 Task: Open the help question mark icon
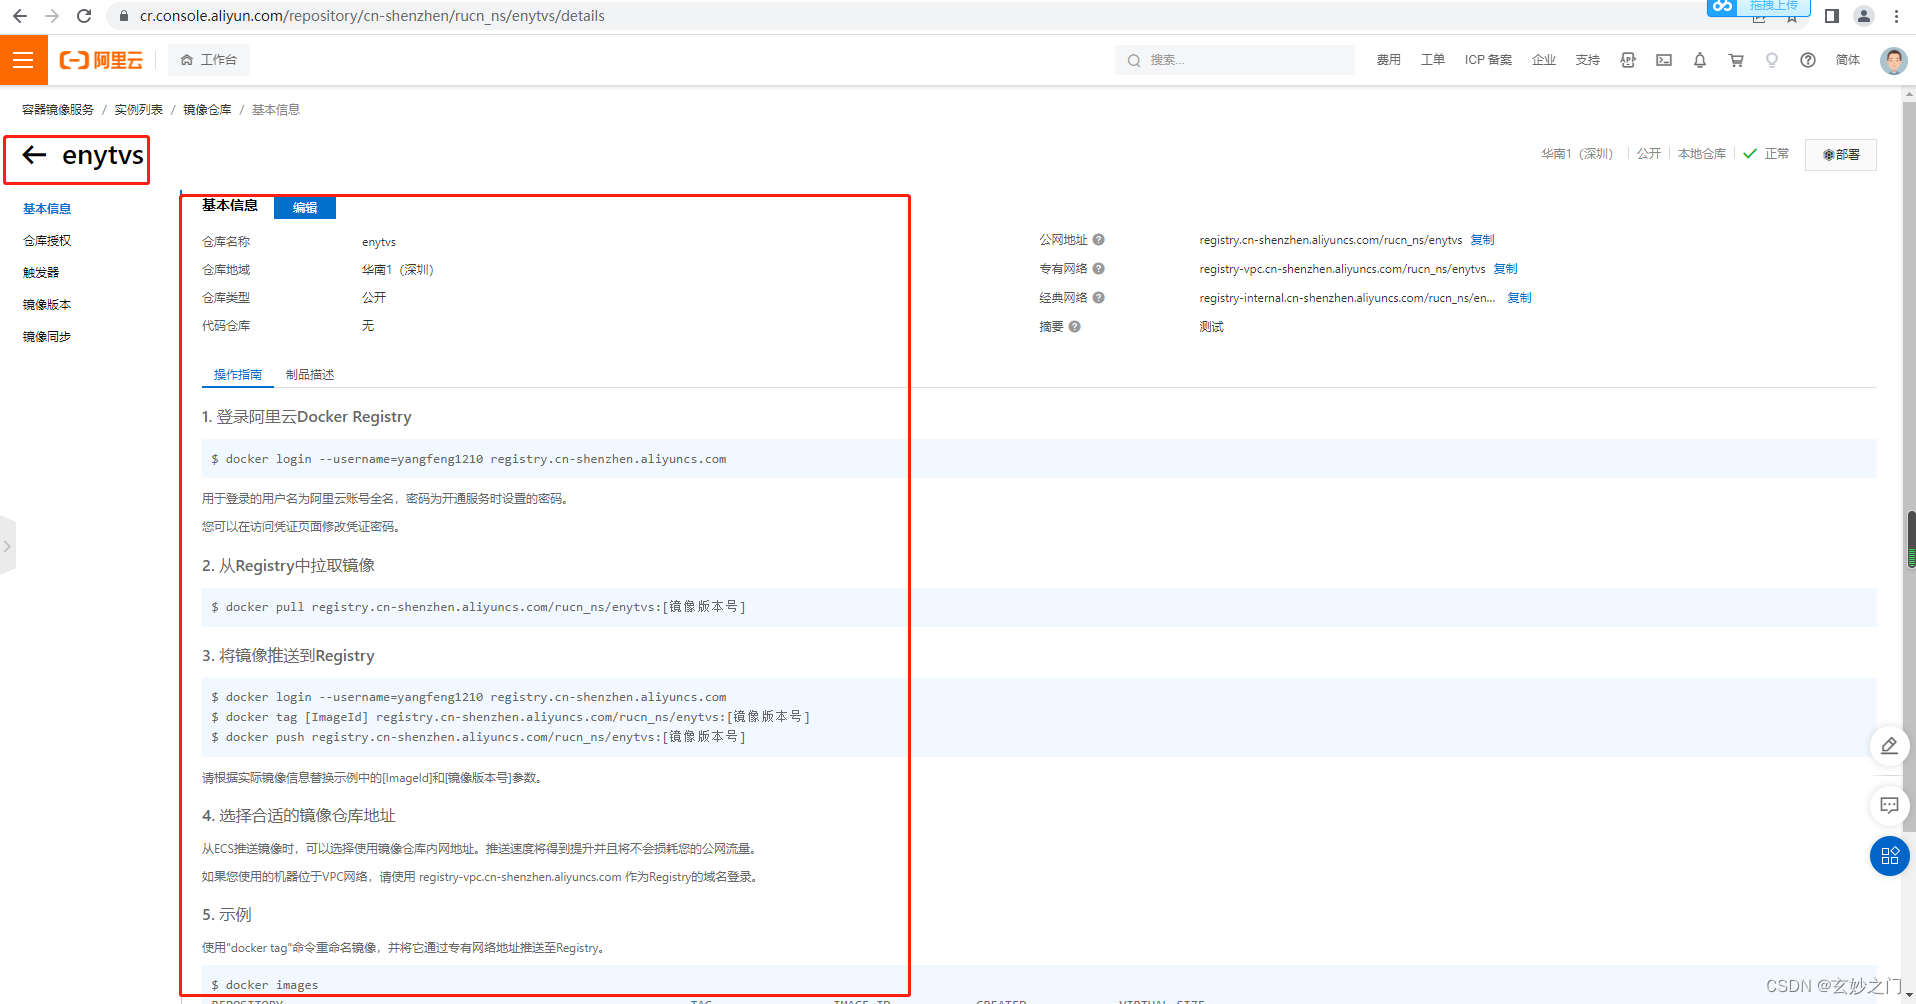pyautogui.click(x=1808, y=60)
